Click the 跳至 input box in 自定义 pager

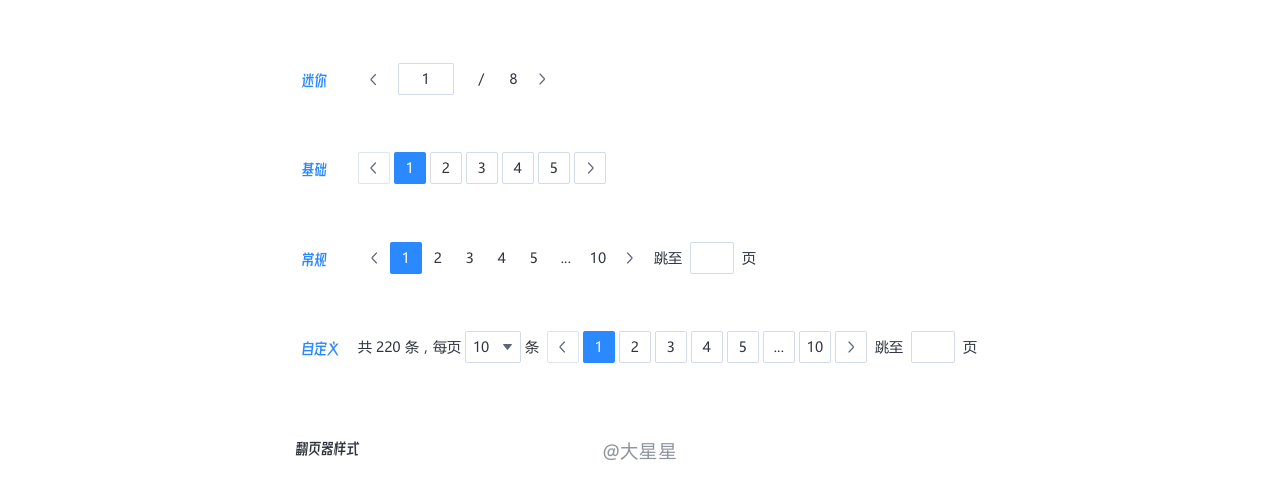pos(933,347)
